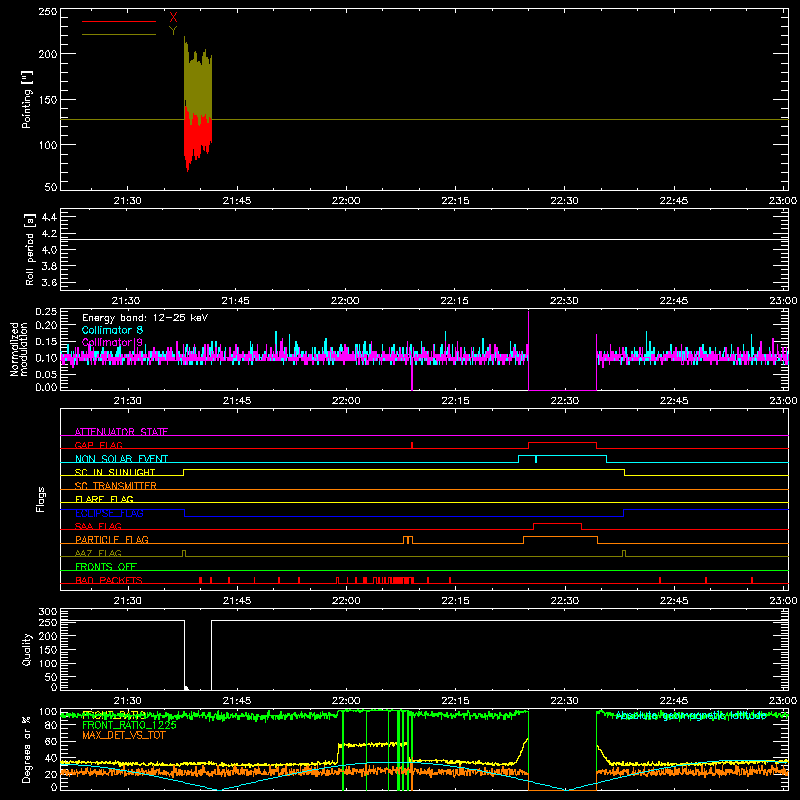The image size is (800, 800).
Task: Click the yellow FRONT_RATIO legend label
Action: [x=114, y=715]
